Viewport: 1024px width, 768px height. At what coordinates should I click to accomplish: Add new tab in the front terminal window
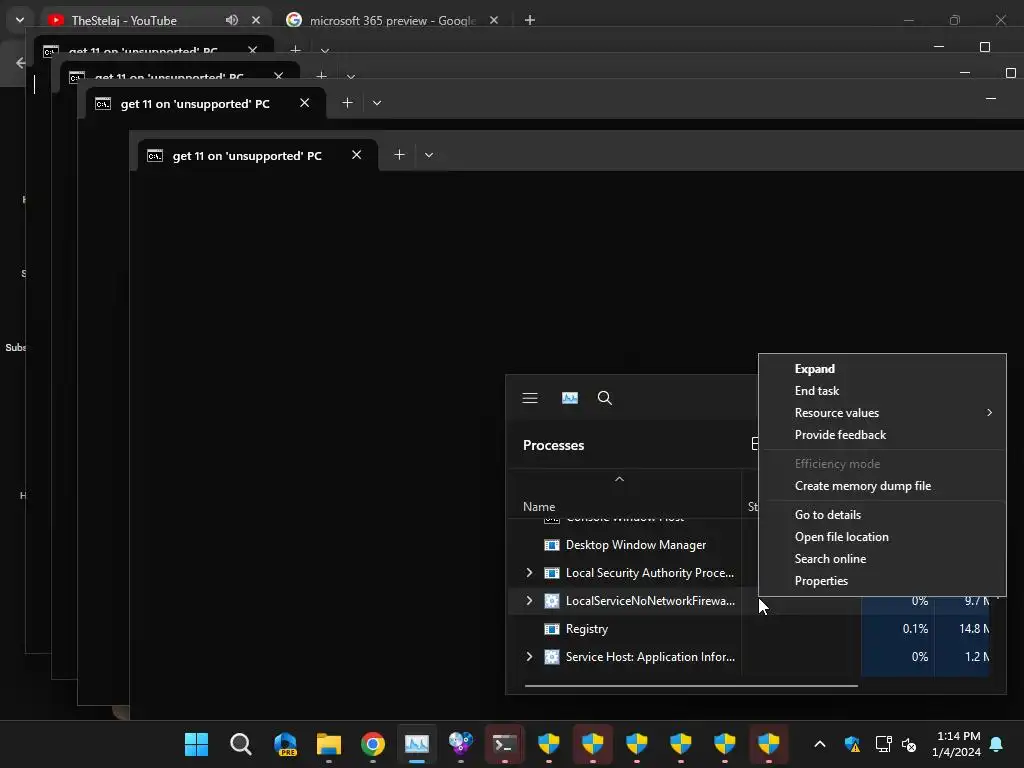tap(399, 155)
